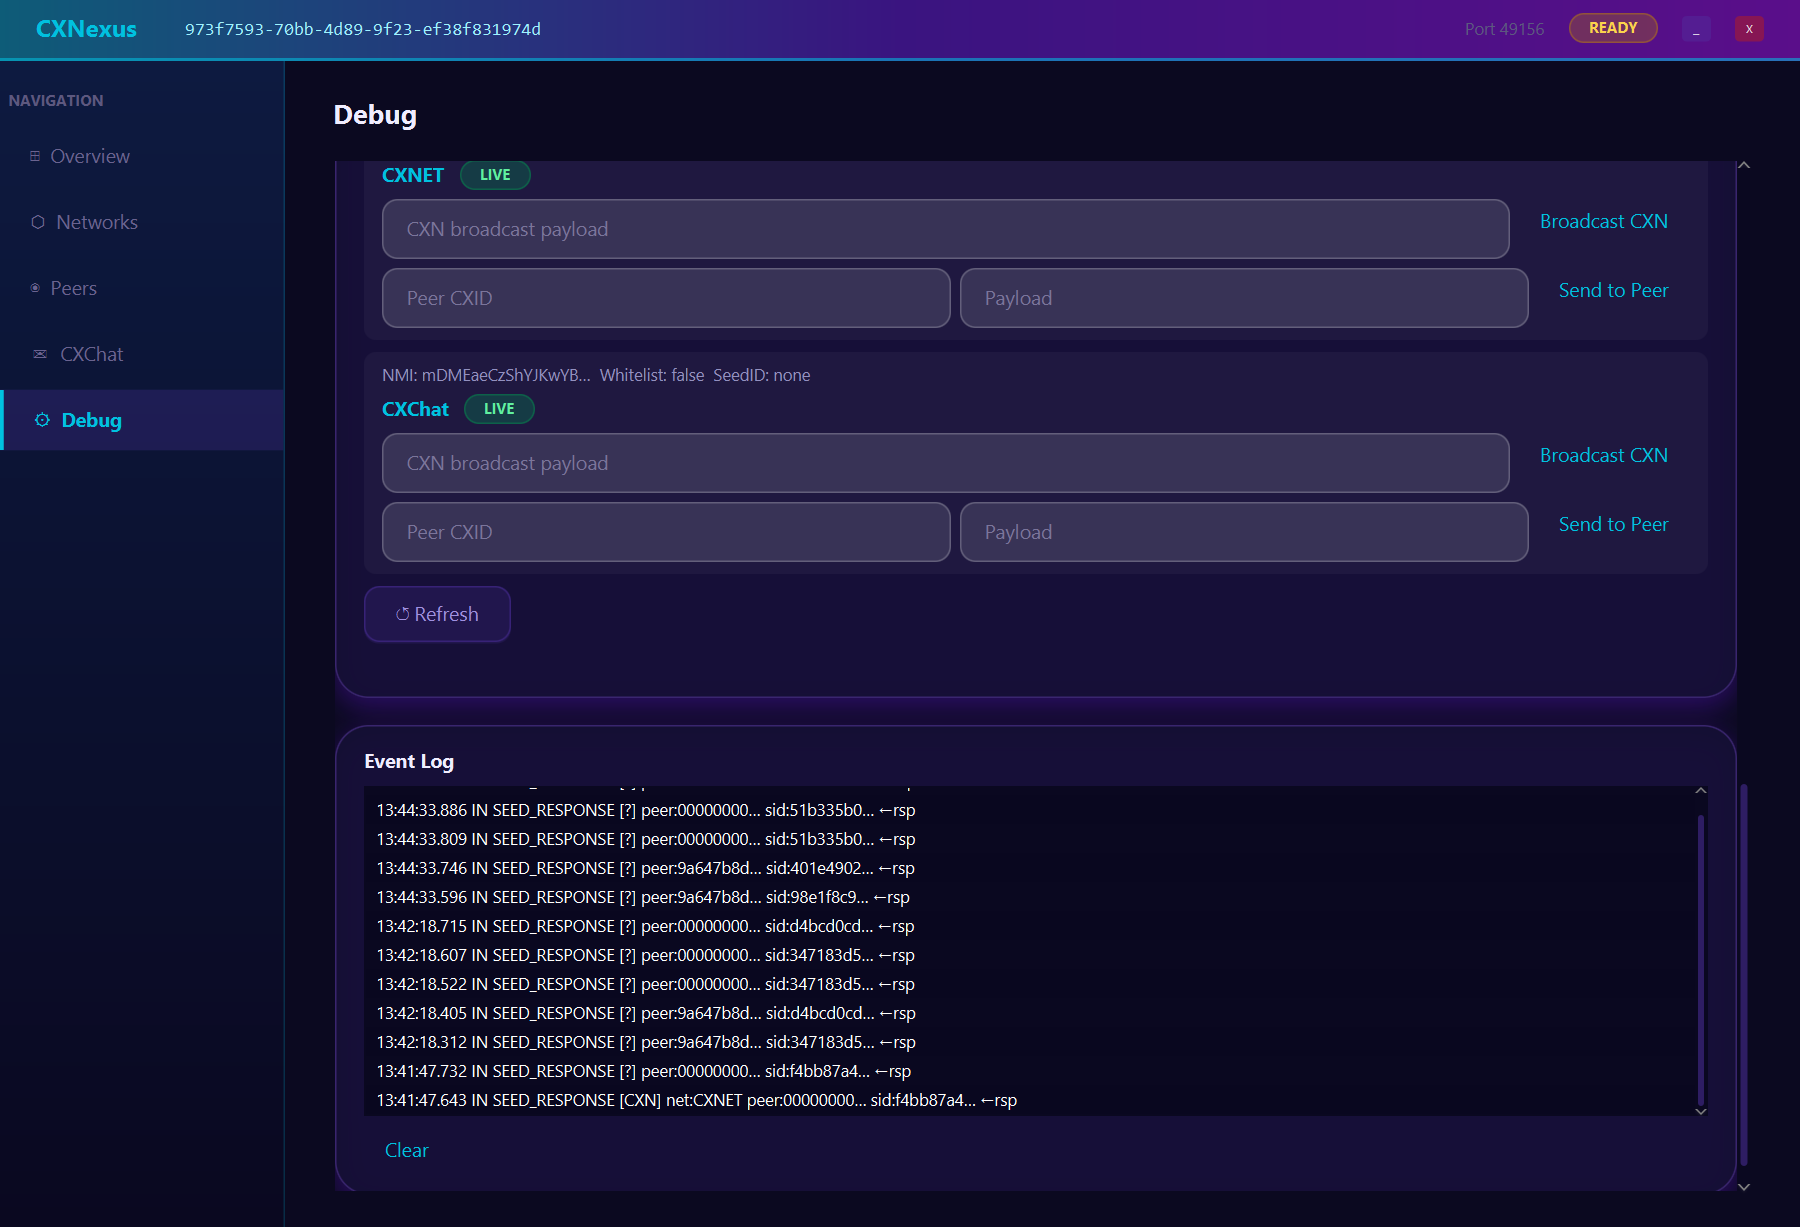Select log entry at 13:42:18.522
The width and height of the screenshot is (1800, 1227).
pyautogui.click(x=646, y=984)
